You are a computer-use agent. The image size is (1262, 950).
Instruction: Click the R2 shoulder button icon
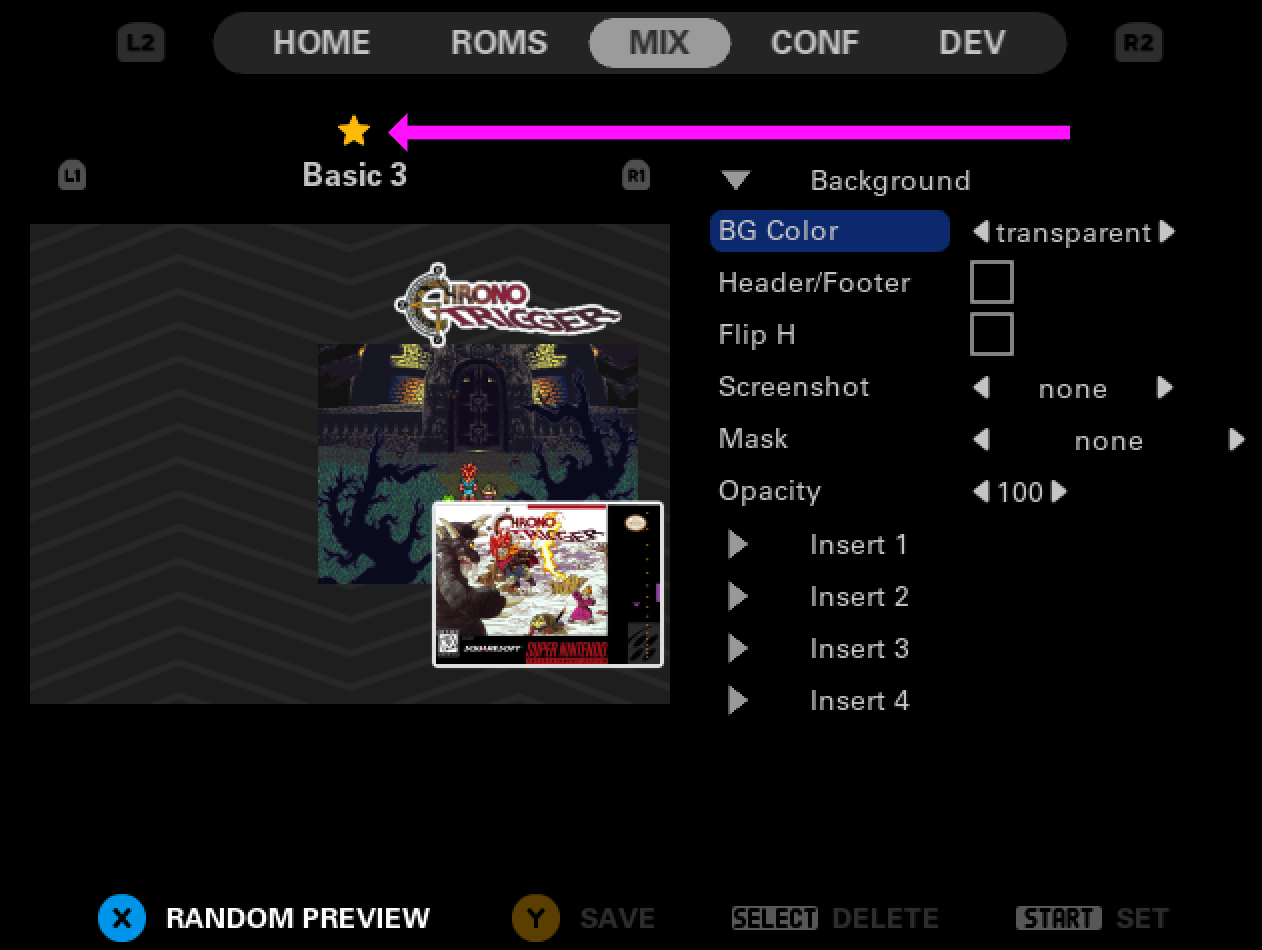pos(1138,43)
